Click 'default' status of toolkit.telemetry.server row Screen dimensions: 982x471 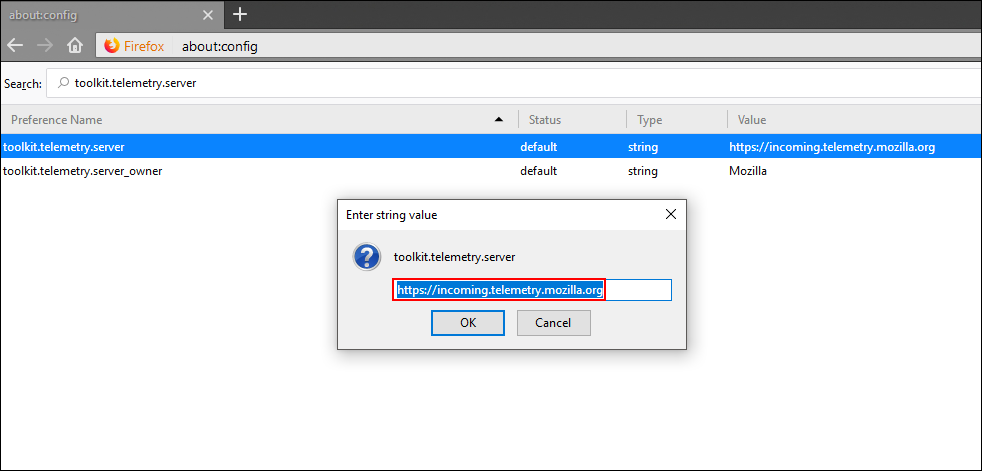[538, 147]
